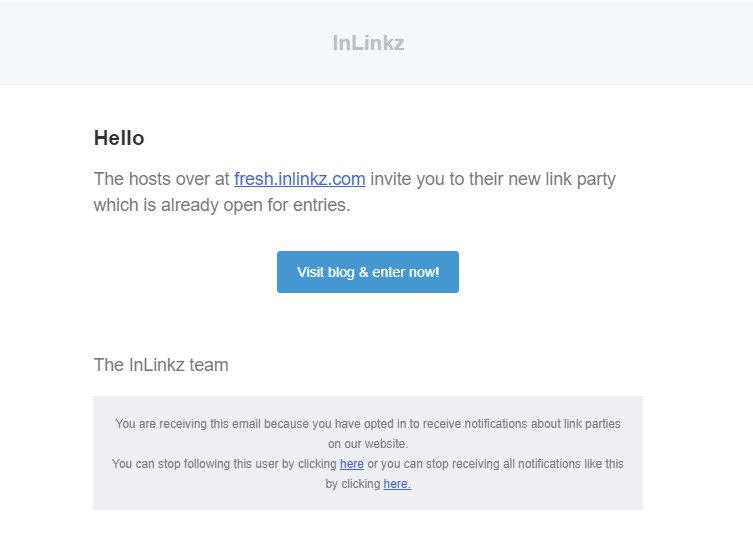Image resolution: width=753 pixels, height=542 pixels.
Task: Click the words 'invite you to their new link party'
Action: tap(493, 179)
